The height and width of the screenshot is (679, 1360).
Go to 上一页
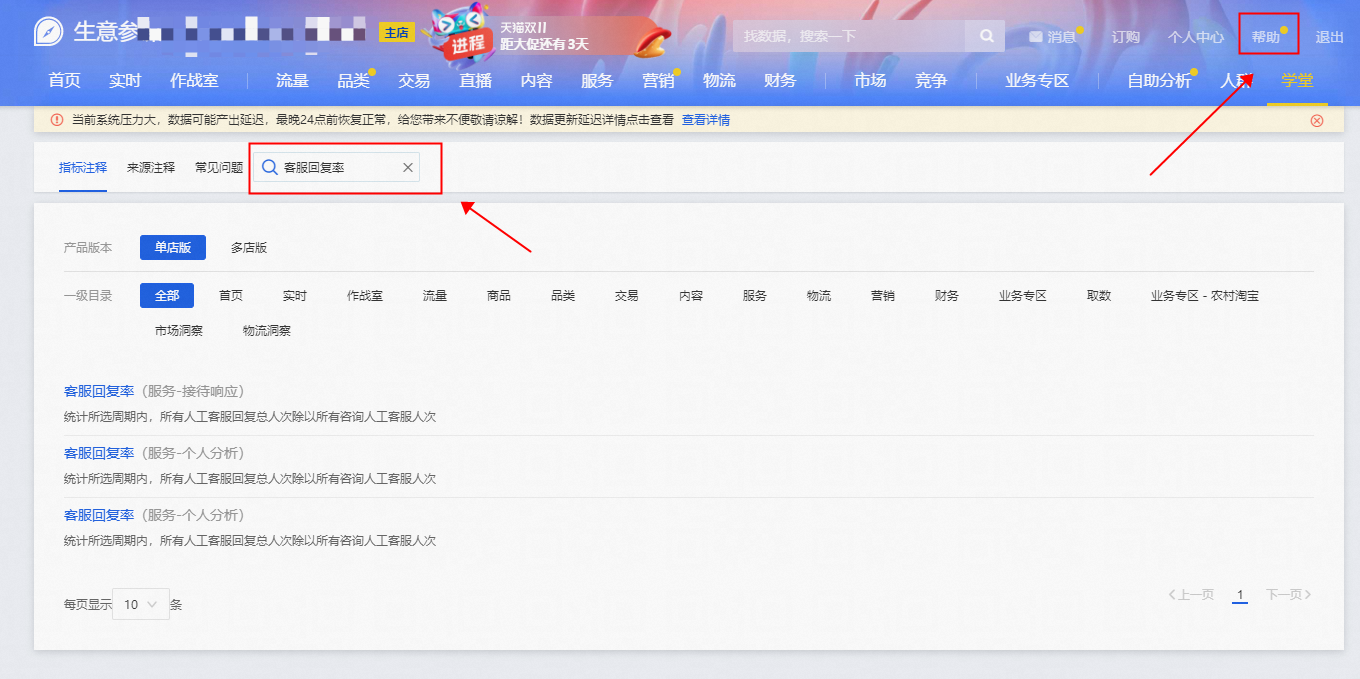[1191, 595]
